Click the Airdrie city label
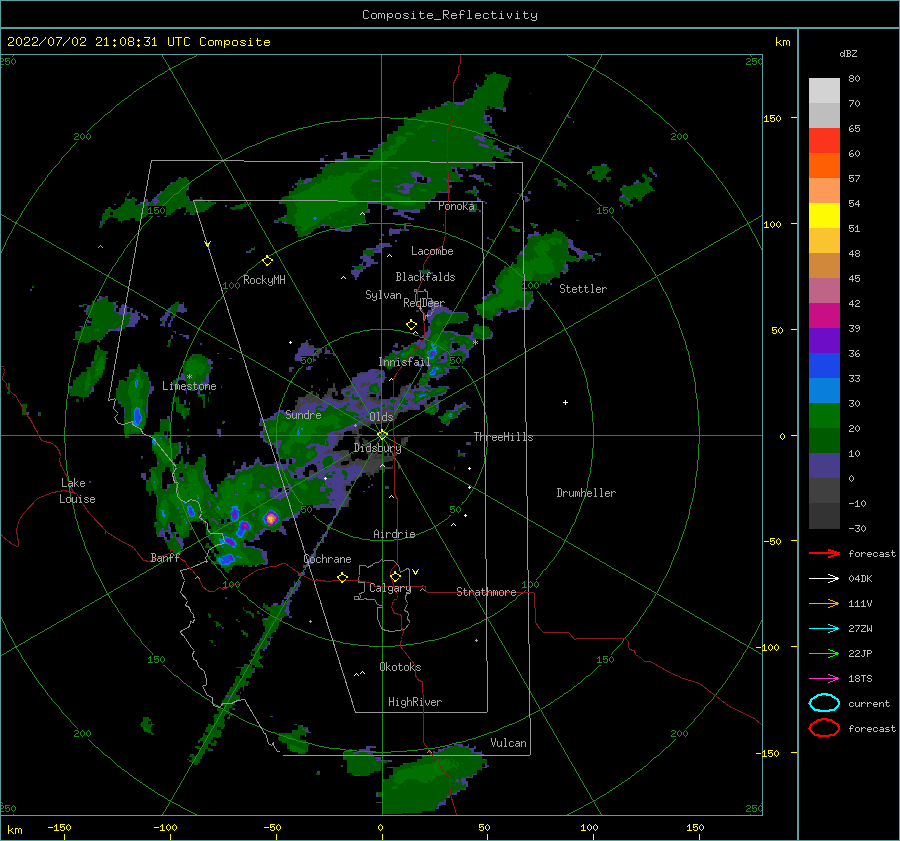 tap(394, 534)
